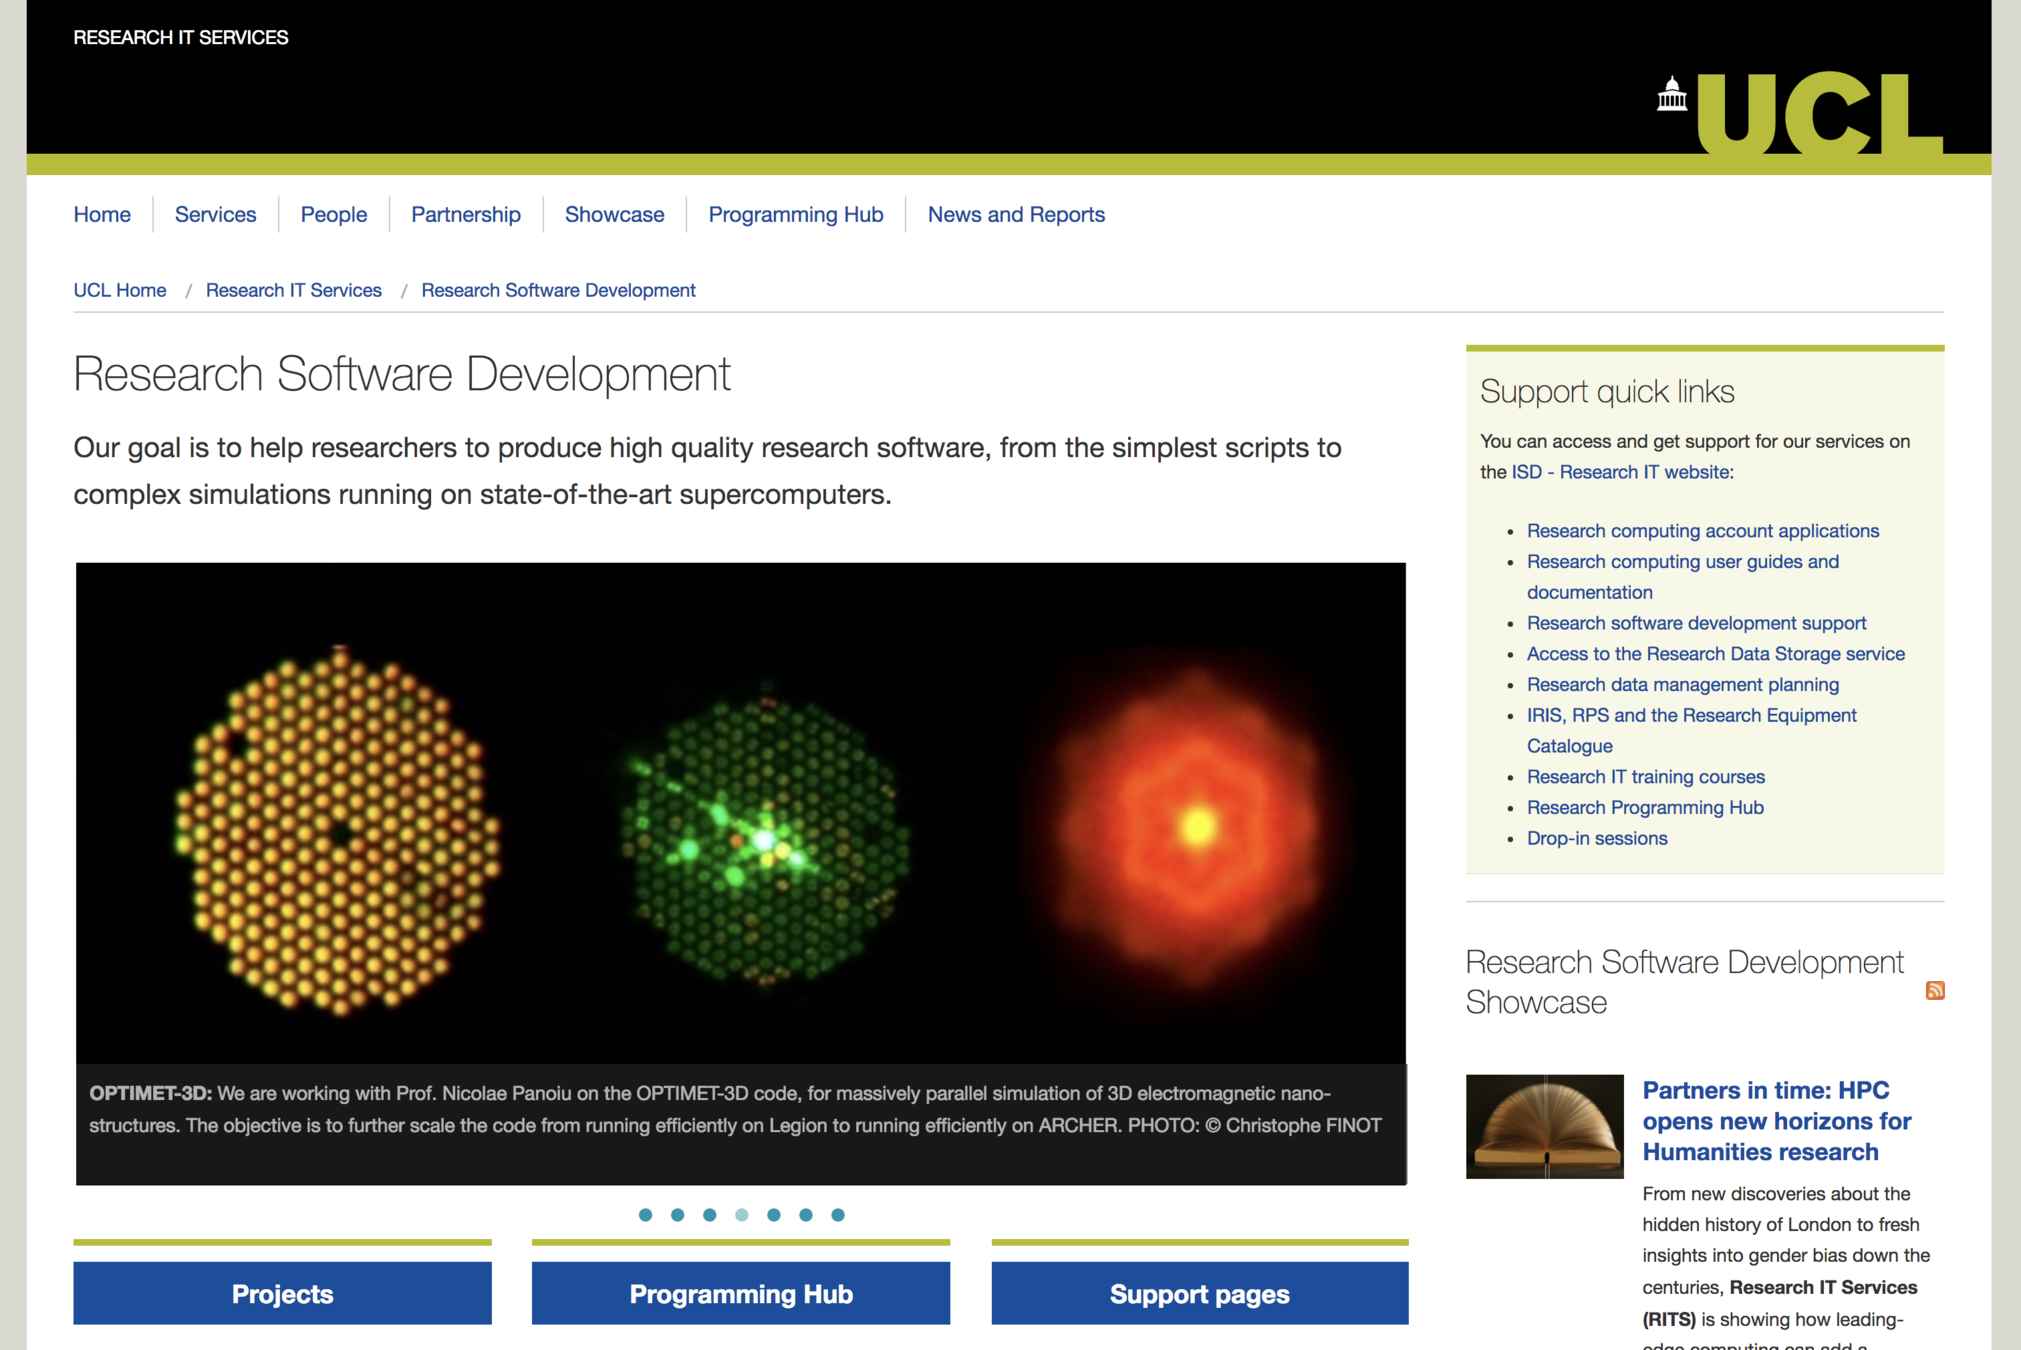Open Research IT Services breadcrumb link
Screen dimensions: 2021x1350
pos(293,290)
